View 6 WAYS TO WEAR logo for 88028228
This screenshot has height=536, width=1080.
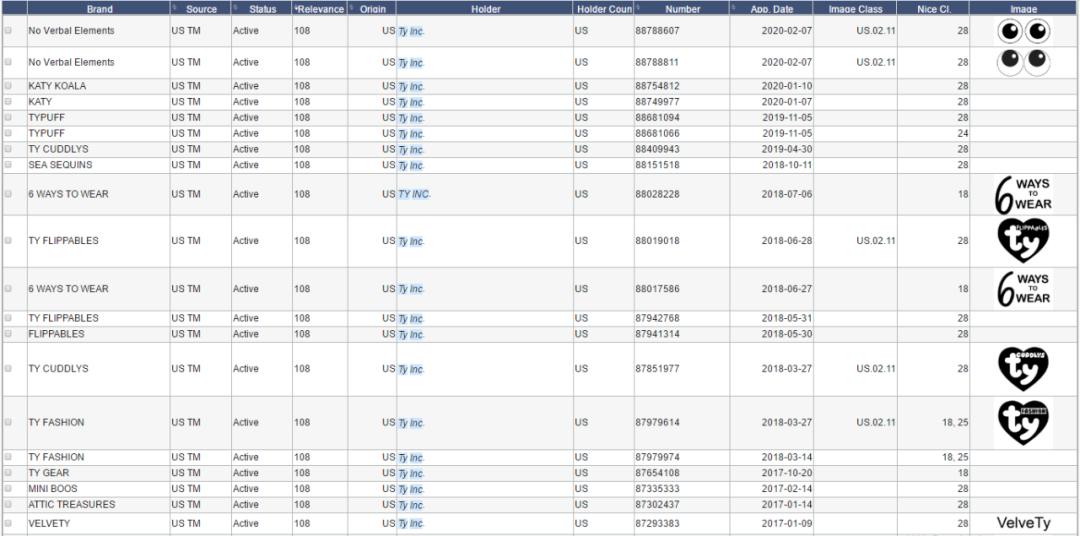1024,194
